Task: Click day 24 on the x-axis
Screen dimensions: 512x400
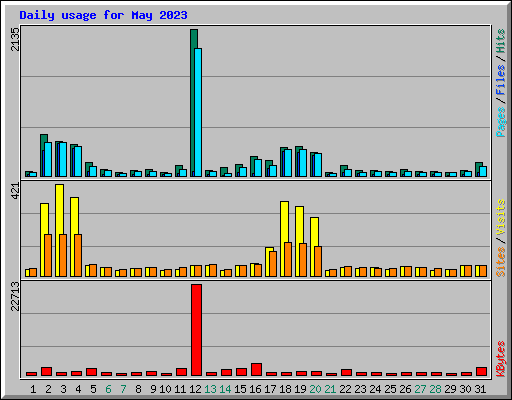Action: click(x=375, y=389)
